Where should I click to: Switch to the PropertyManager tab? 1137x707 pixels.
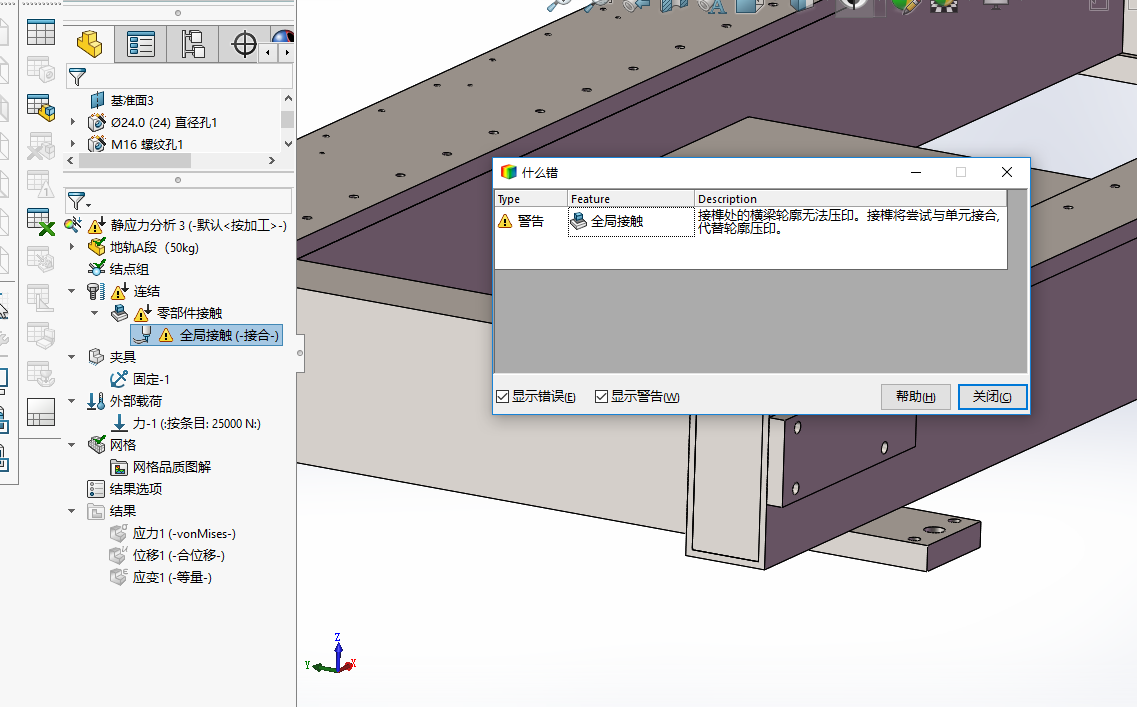(141, 44)
